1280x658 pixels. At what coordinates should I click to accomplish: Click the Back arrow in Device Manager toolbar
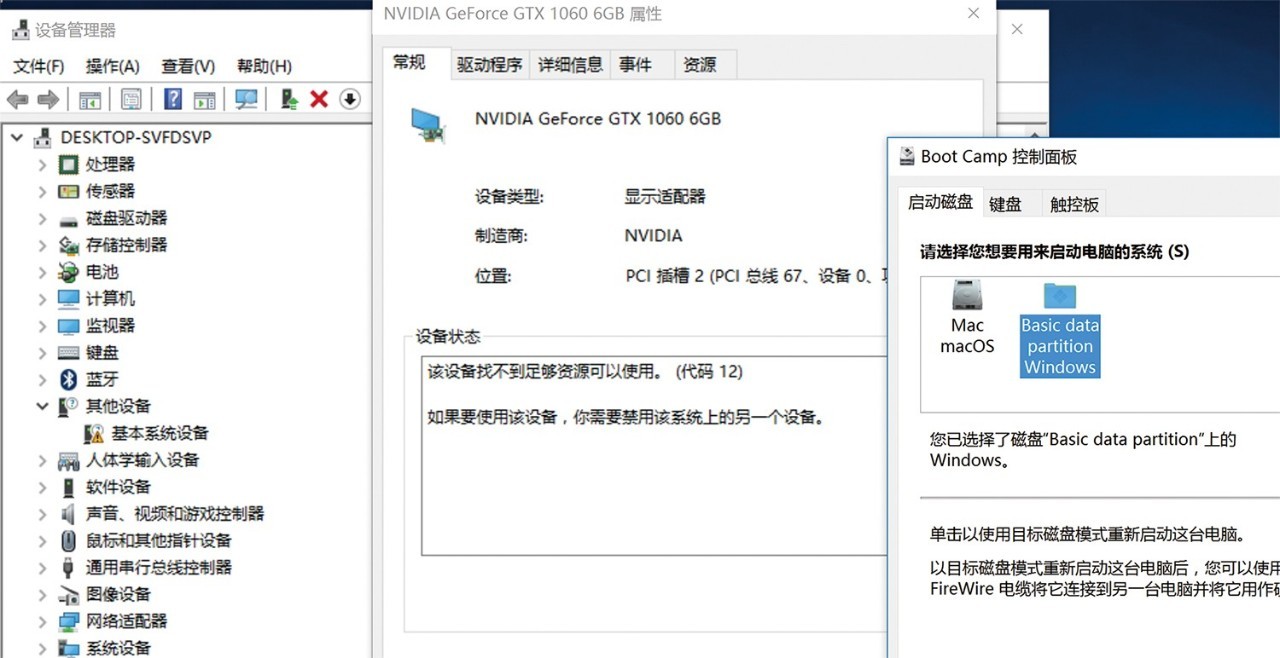coord(17,99)
